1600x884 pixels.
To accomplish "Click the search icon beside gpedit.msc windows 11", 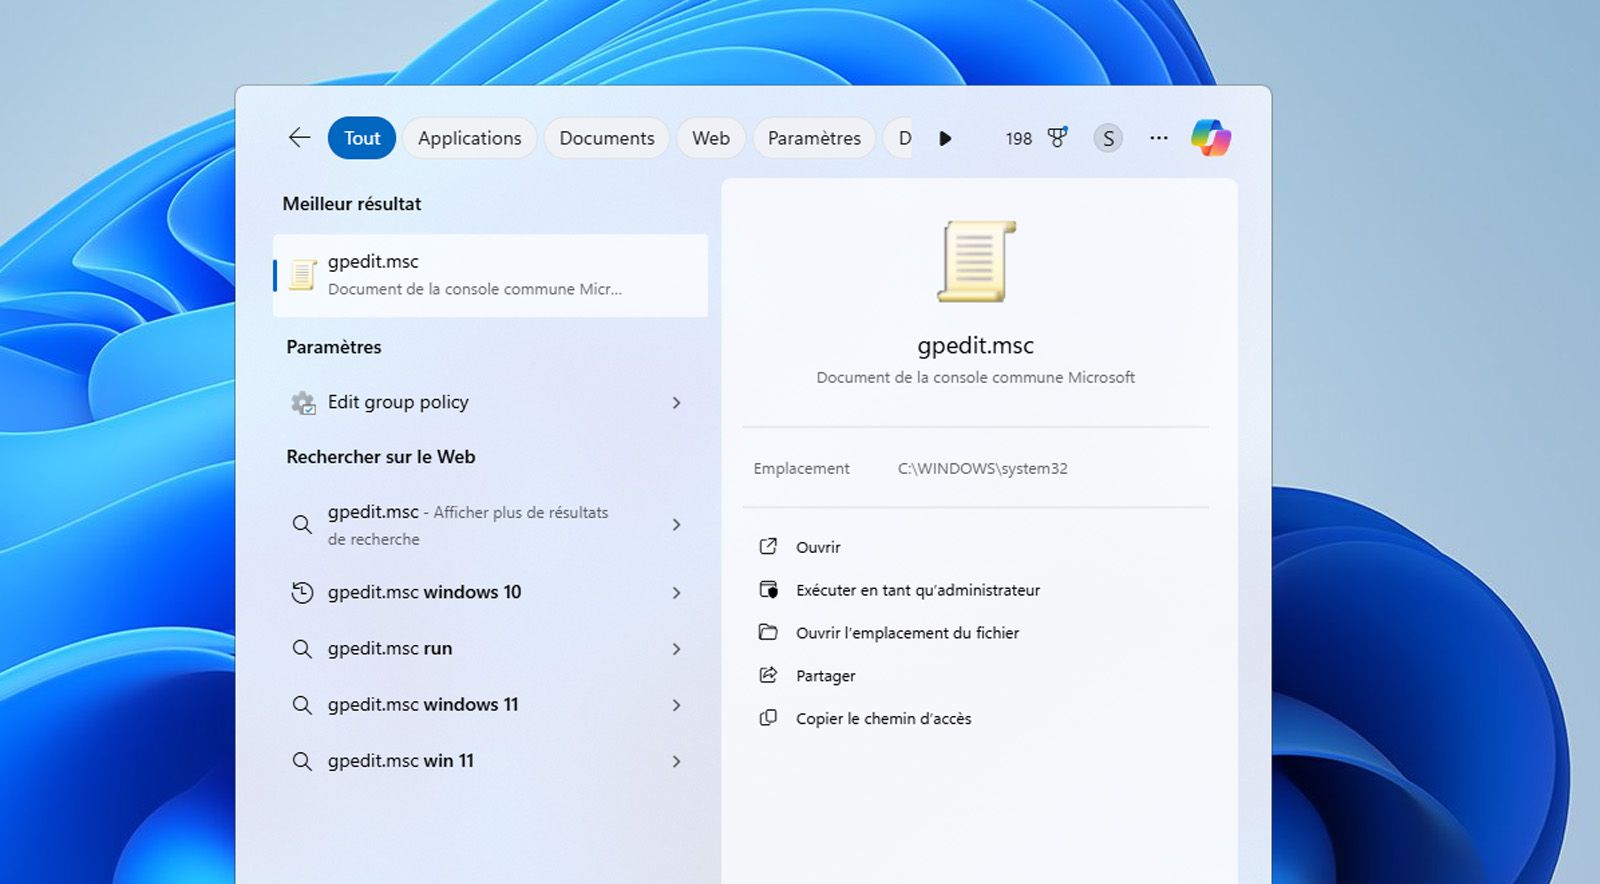I will (302, 705).
